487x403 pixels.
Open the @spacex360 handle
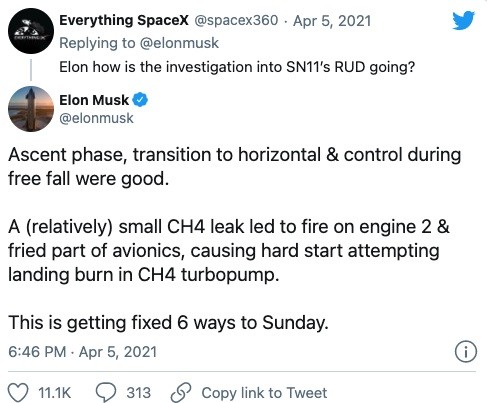[x=236, y=21]
